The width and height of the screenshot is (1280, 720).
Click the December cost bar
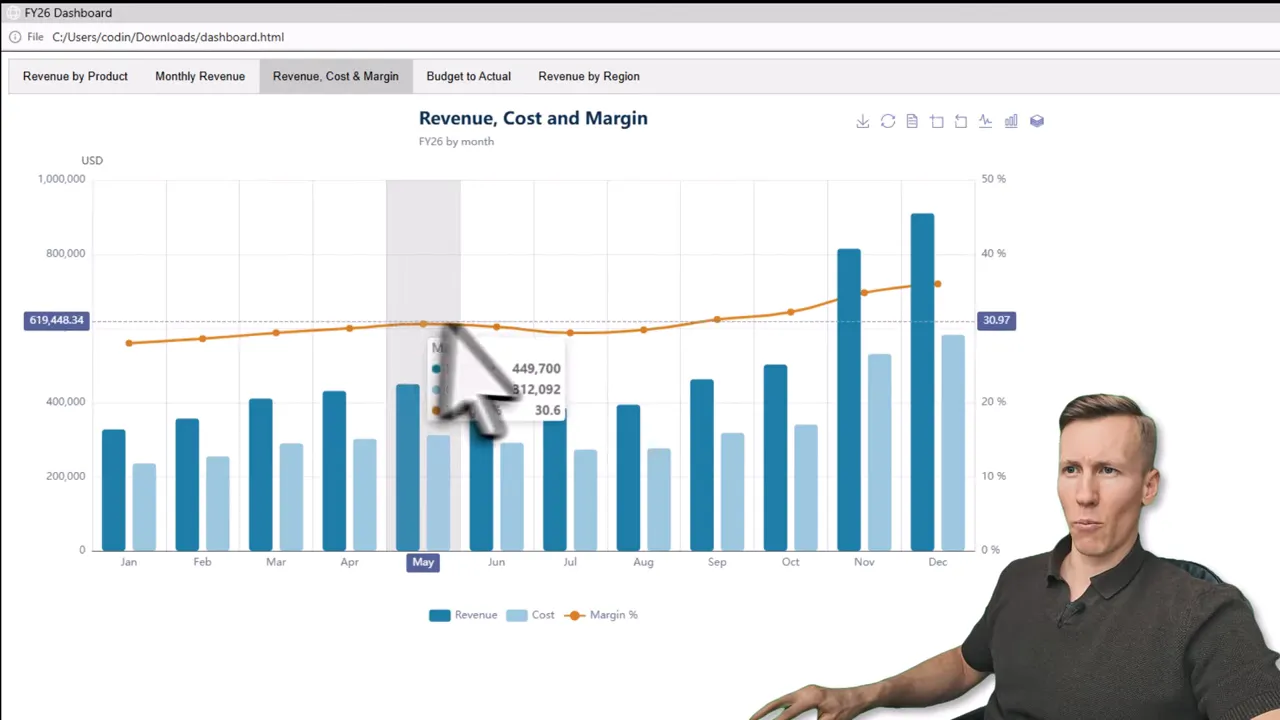pyautogui.click(x=953, y=443)
